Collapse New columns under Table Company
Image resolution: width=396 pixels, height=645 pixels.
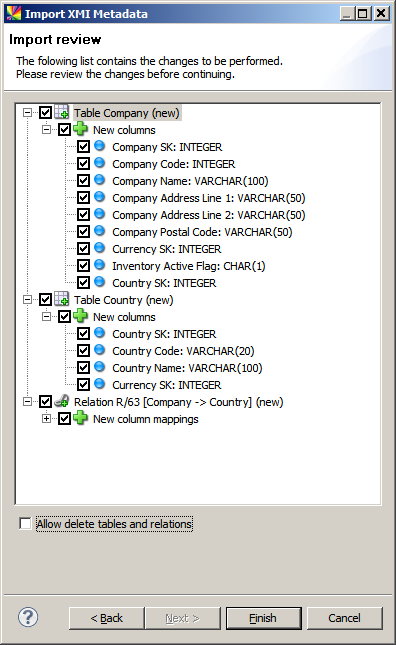coord(46,129)
